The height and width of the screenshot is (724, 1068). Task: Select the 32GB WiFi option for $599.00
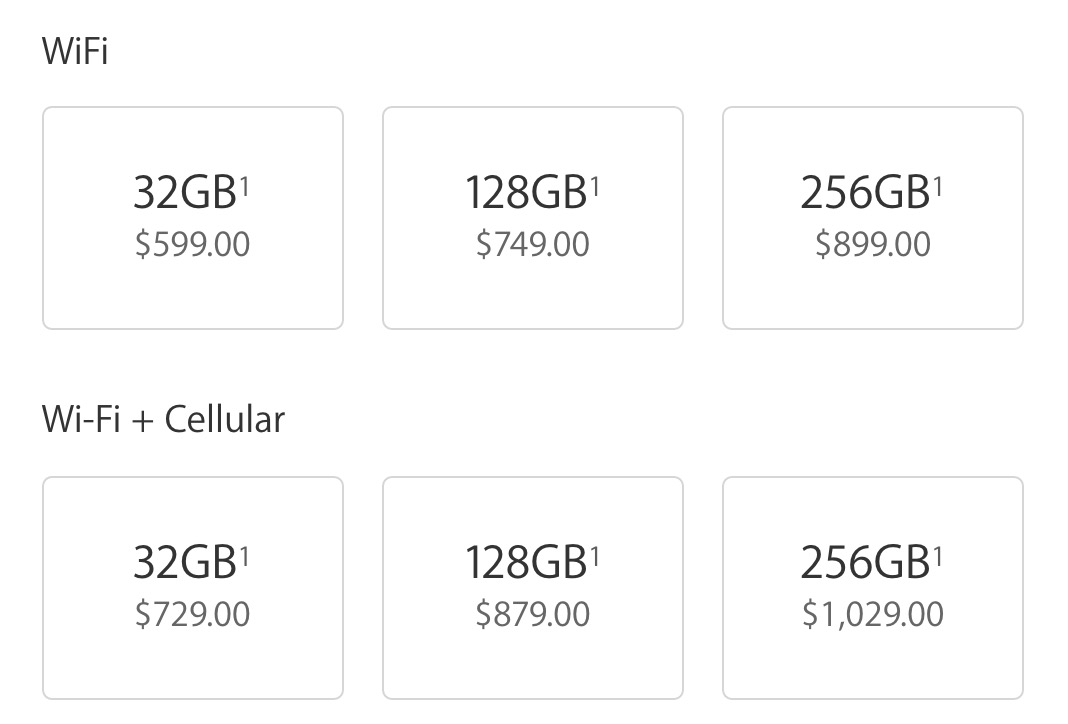pos(192,217)
